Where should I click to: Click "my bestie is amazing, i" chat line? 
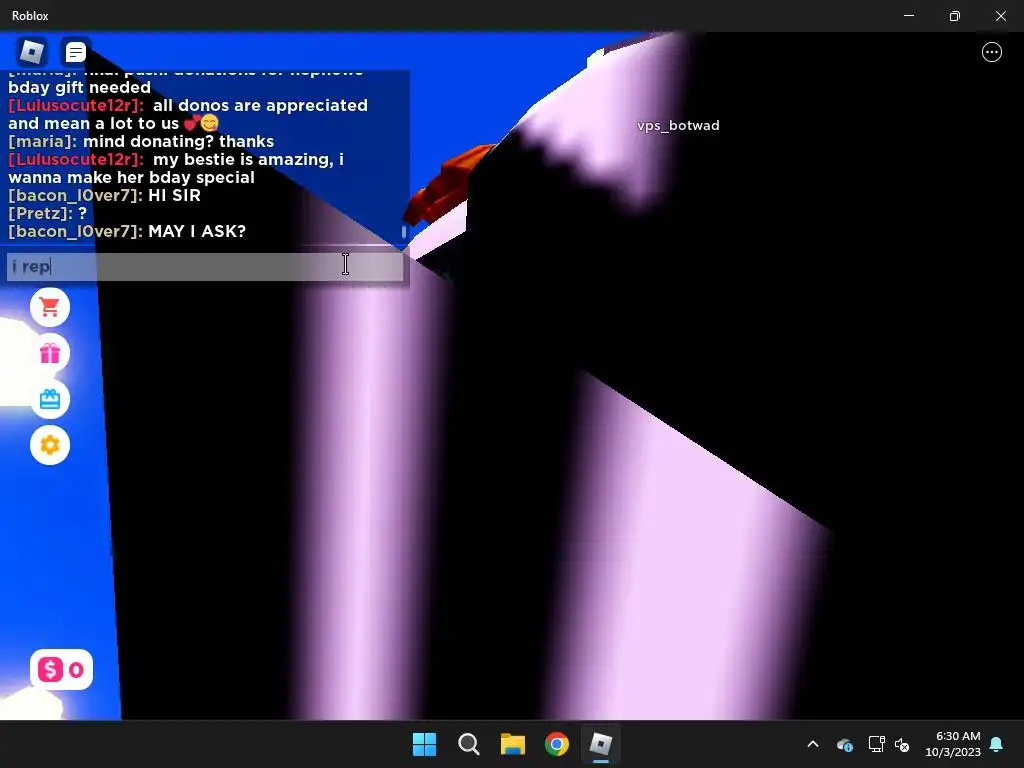[248, 159]
